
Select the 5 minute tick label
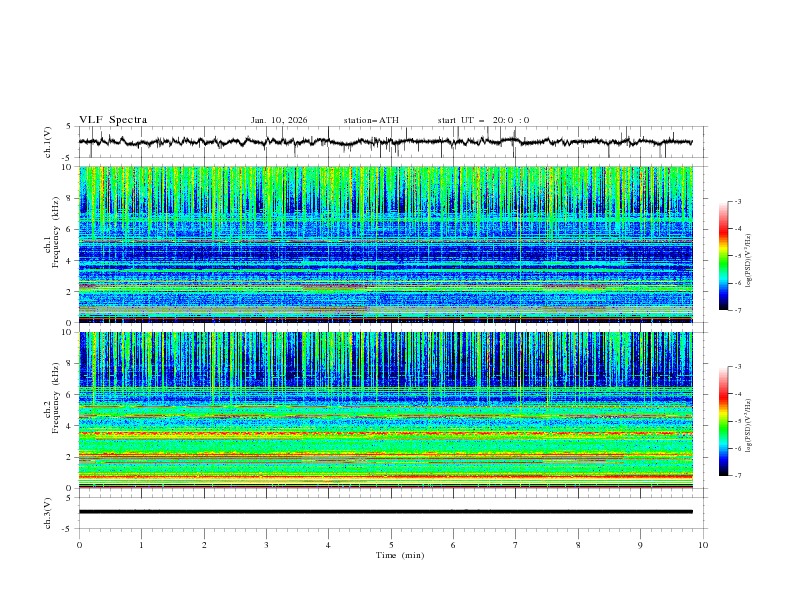pyautogui.click(x=391, y=546)
